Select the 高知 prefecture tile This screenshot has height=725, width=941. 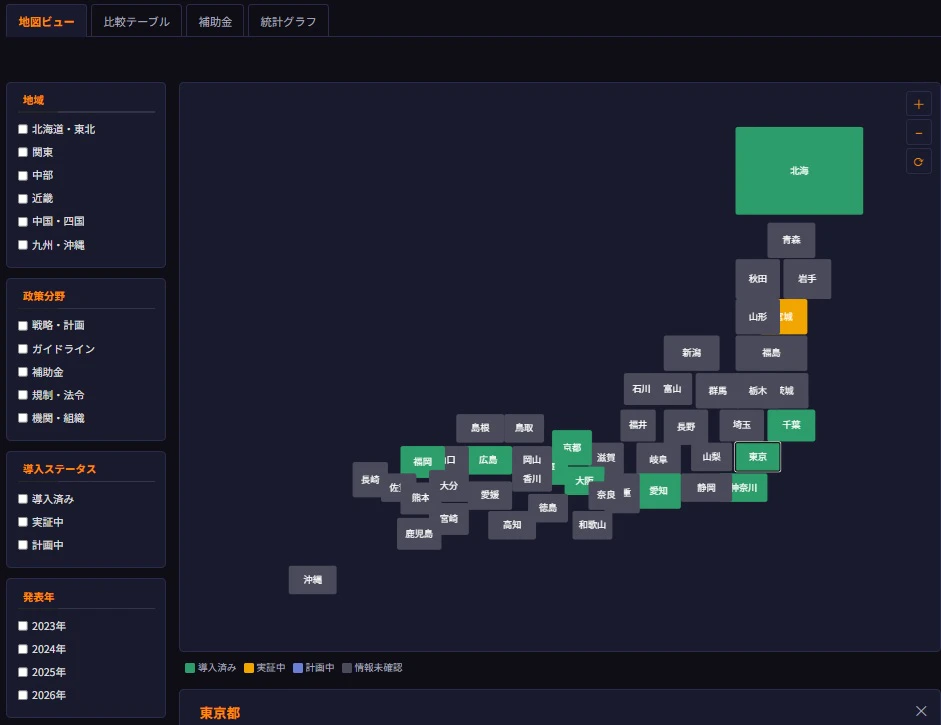(512, 525)
